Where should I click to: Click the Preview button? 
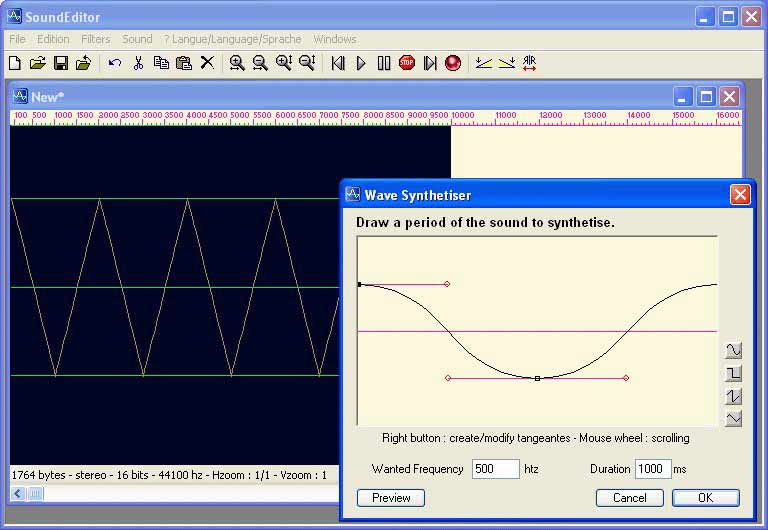click(x=390, y=497)
